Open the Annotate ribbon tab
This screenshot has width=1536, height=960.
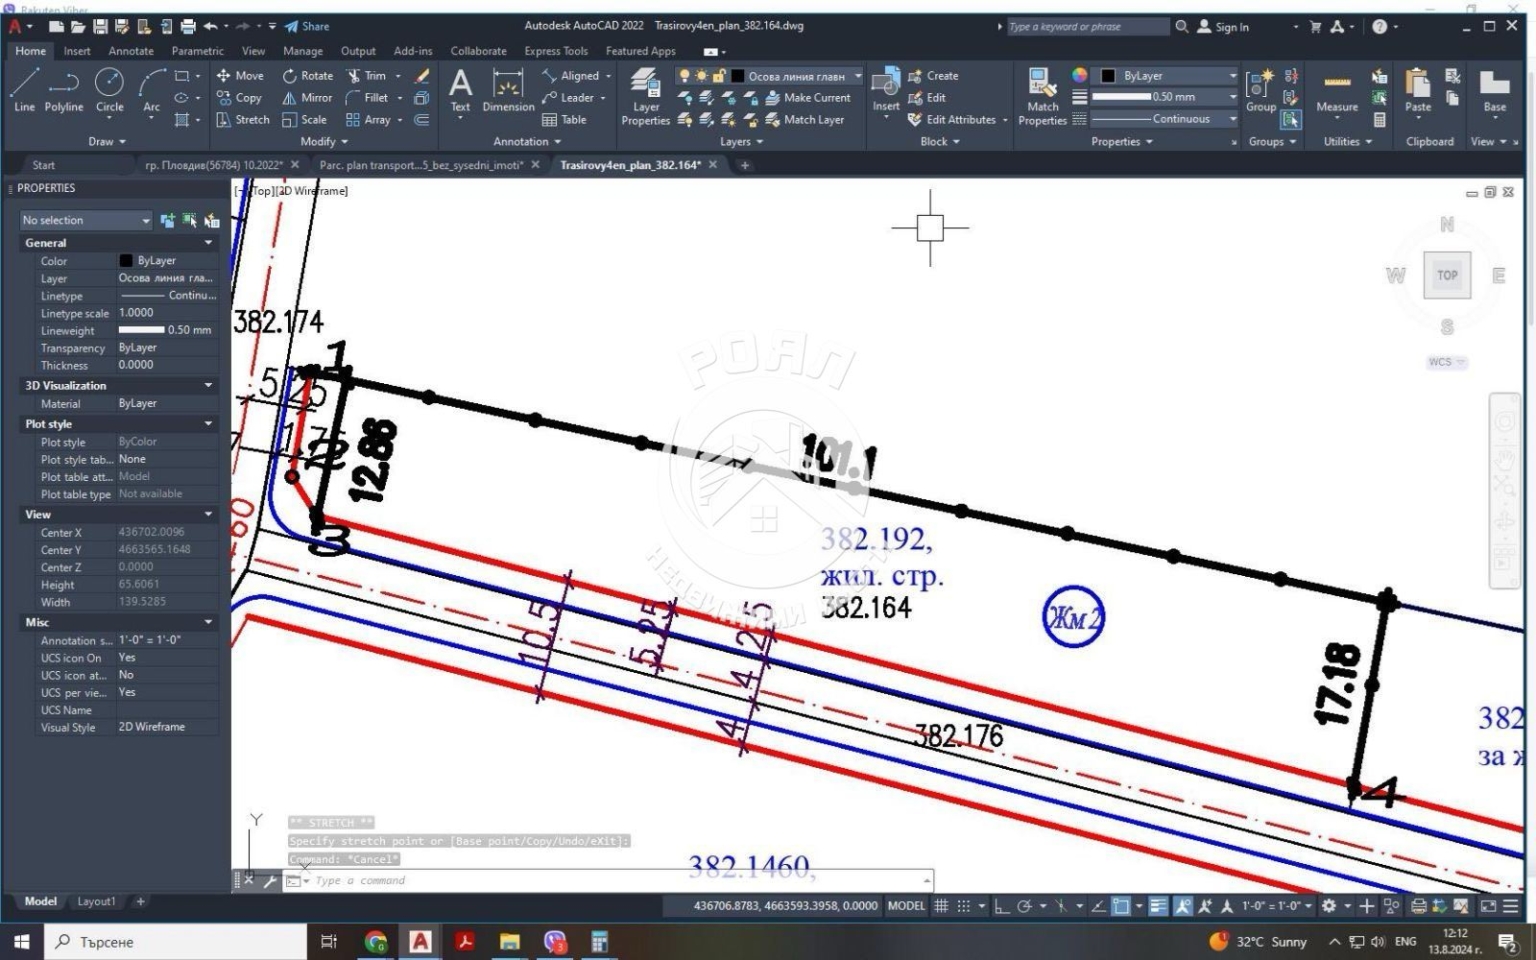coord(131,51)
